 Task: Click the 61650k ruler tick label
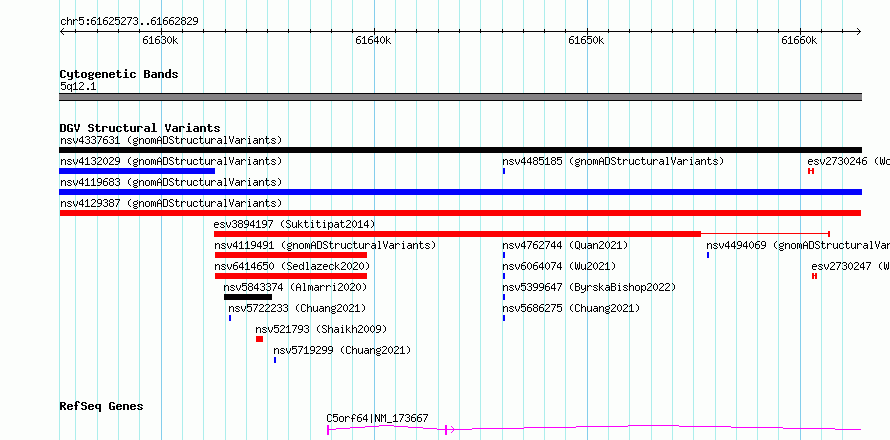(586, 40)
